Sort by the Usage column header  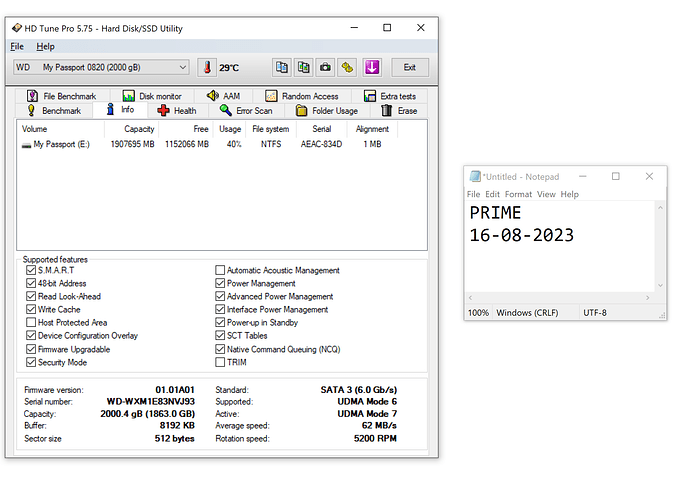click(x=230, y=129)
